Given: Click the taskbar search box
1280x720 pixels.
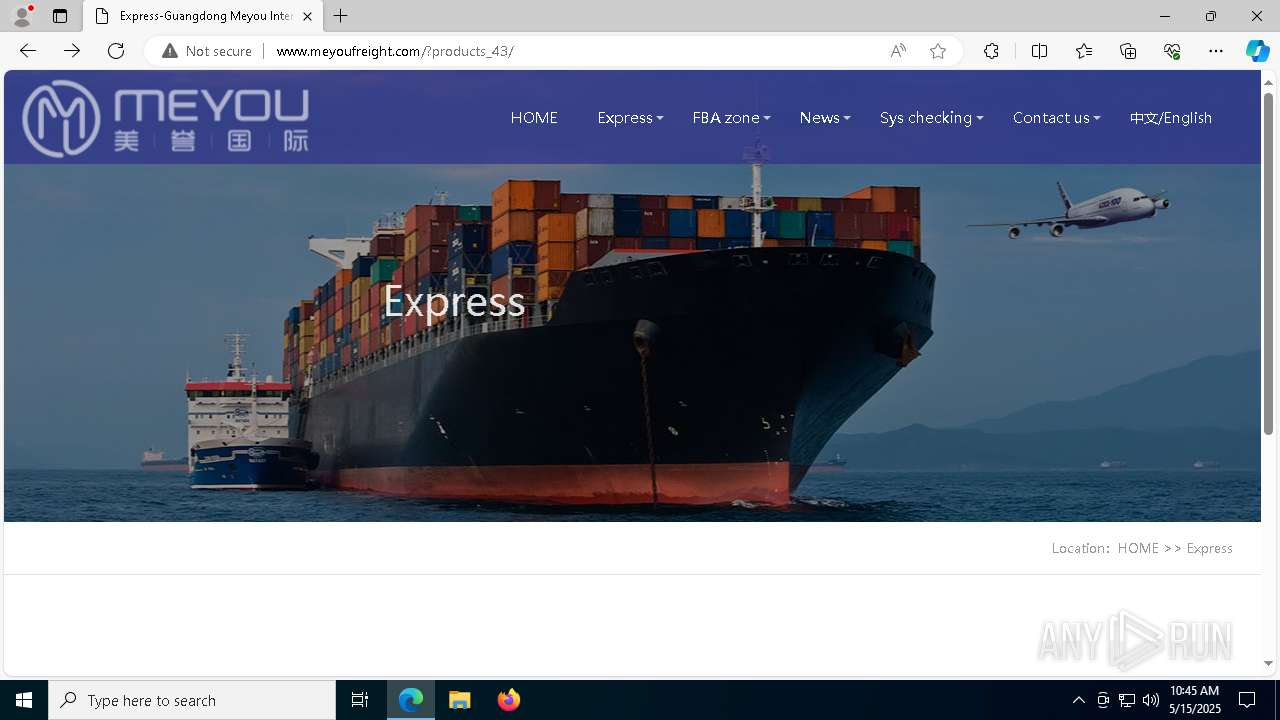Looking at the screenshot, I should (192, 700).
